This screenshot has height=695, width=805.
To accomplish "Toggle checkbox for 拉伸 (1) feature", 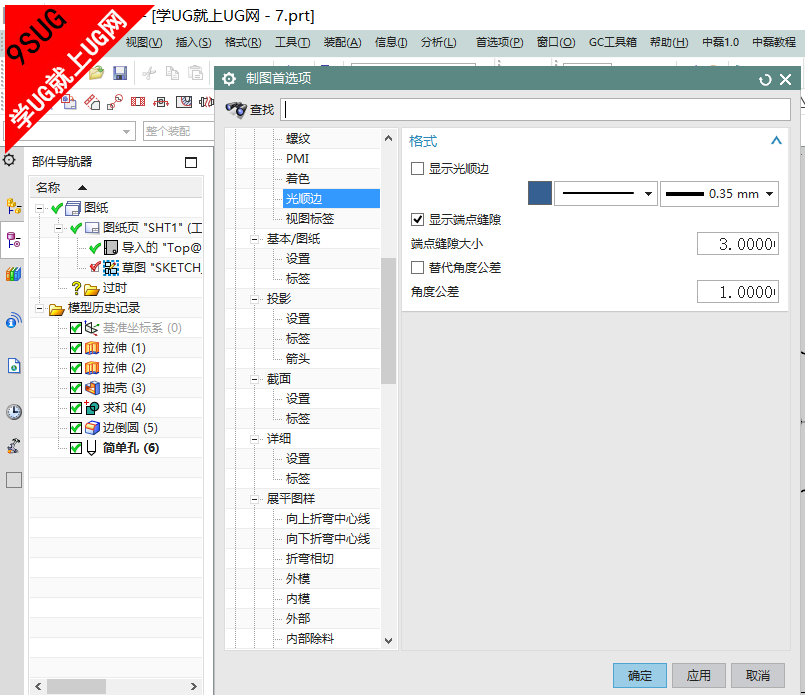I will [76, 348].
